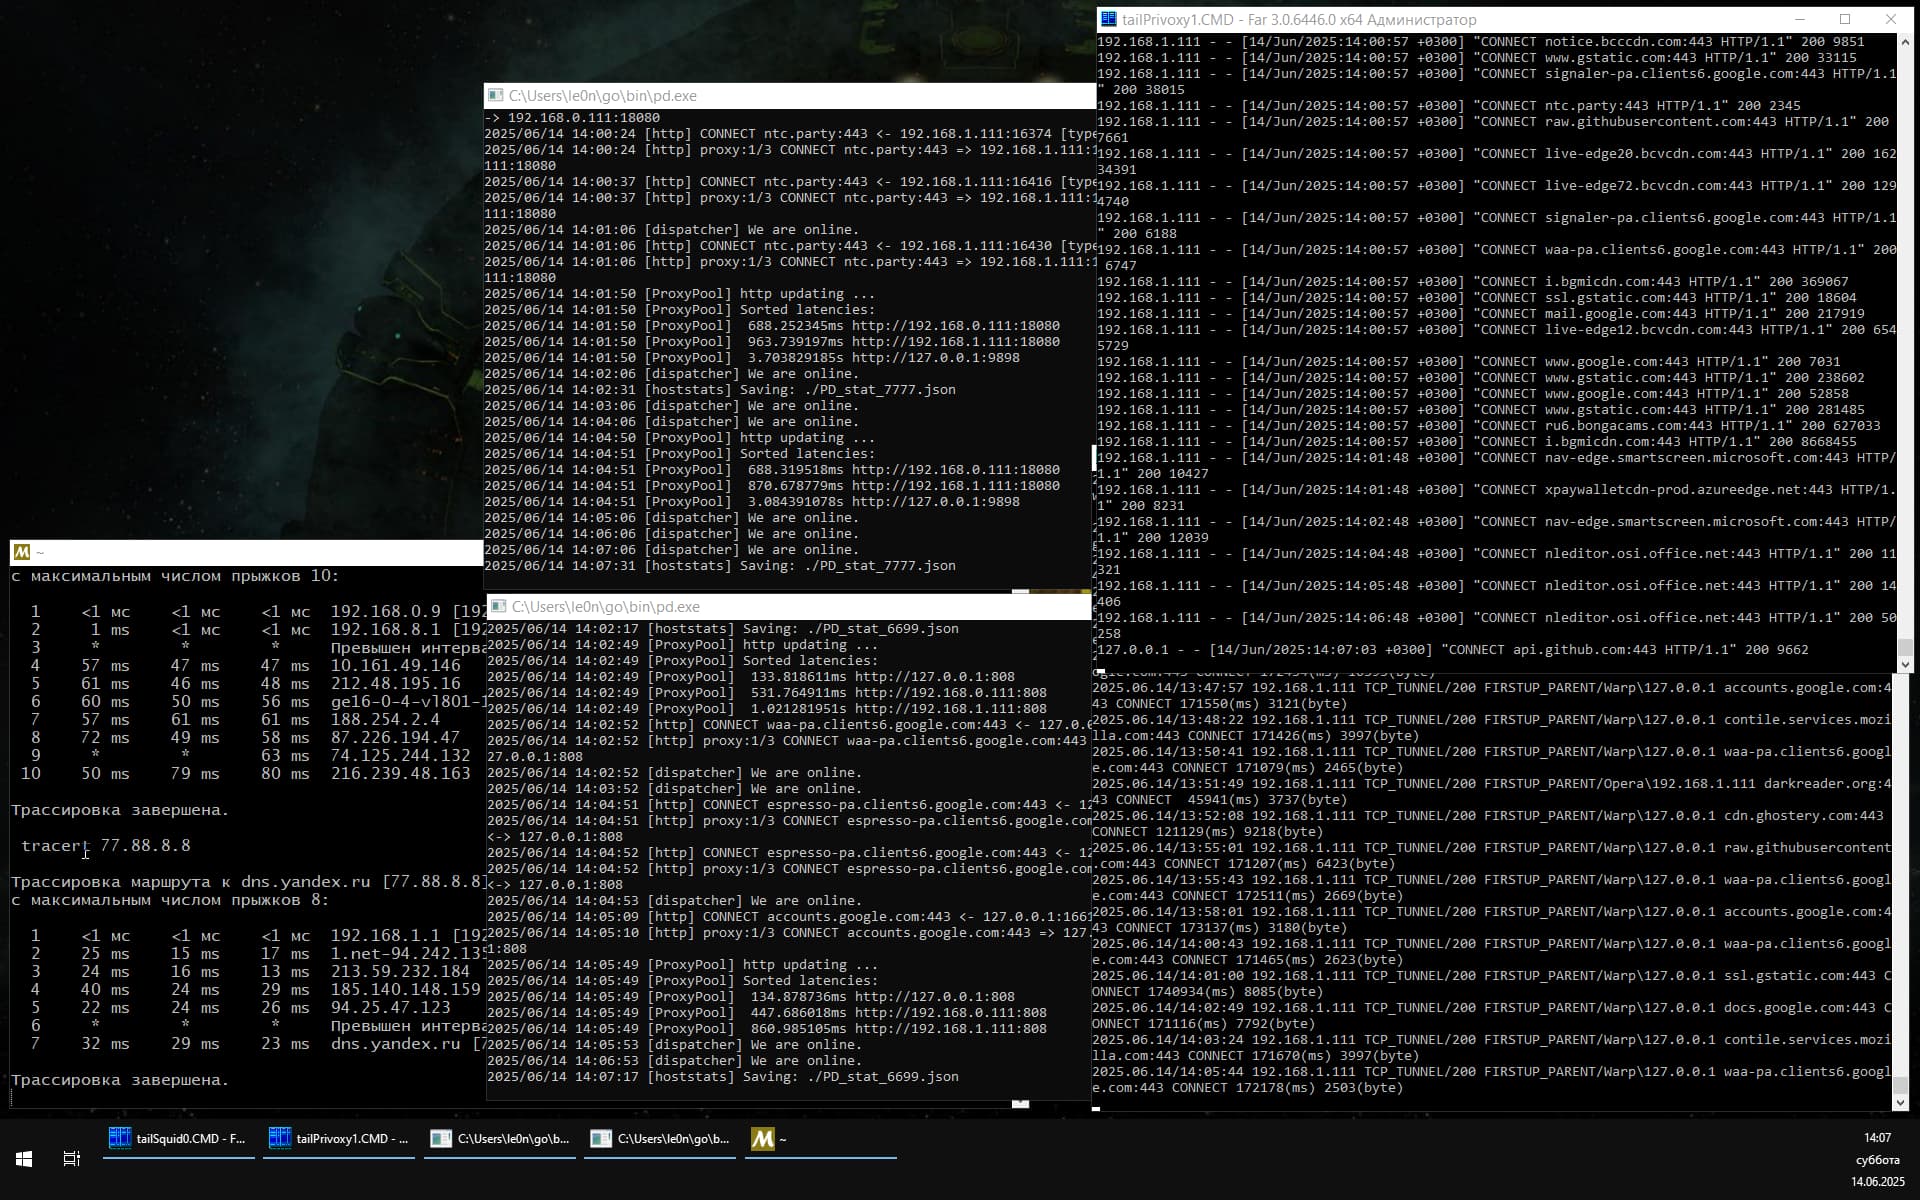Screen dimensions: 1920x1200
Task: Click 'Трассировка маршрута к dns.yandex.ru' line
Action: (x=248, y=882)
